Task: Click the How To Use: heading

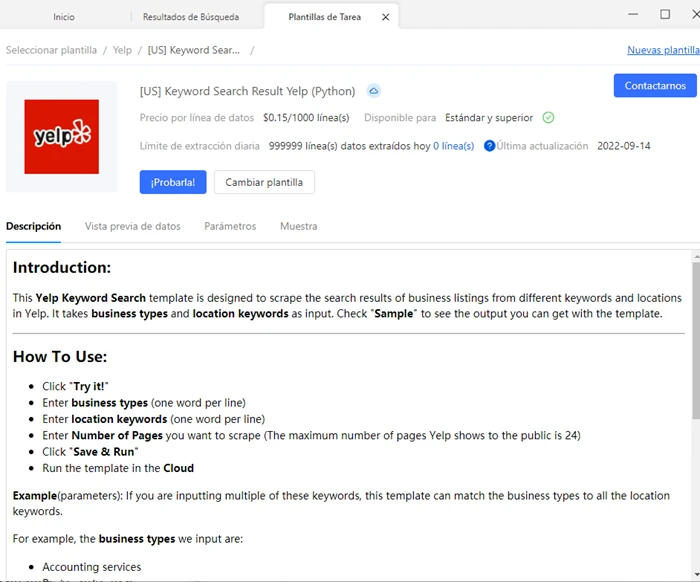Action: coord(60,357)
